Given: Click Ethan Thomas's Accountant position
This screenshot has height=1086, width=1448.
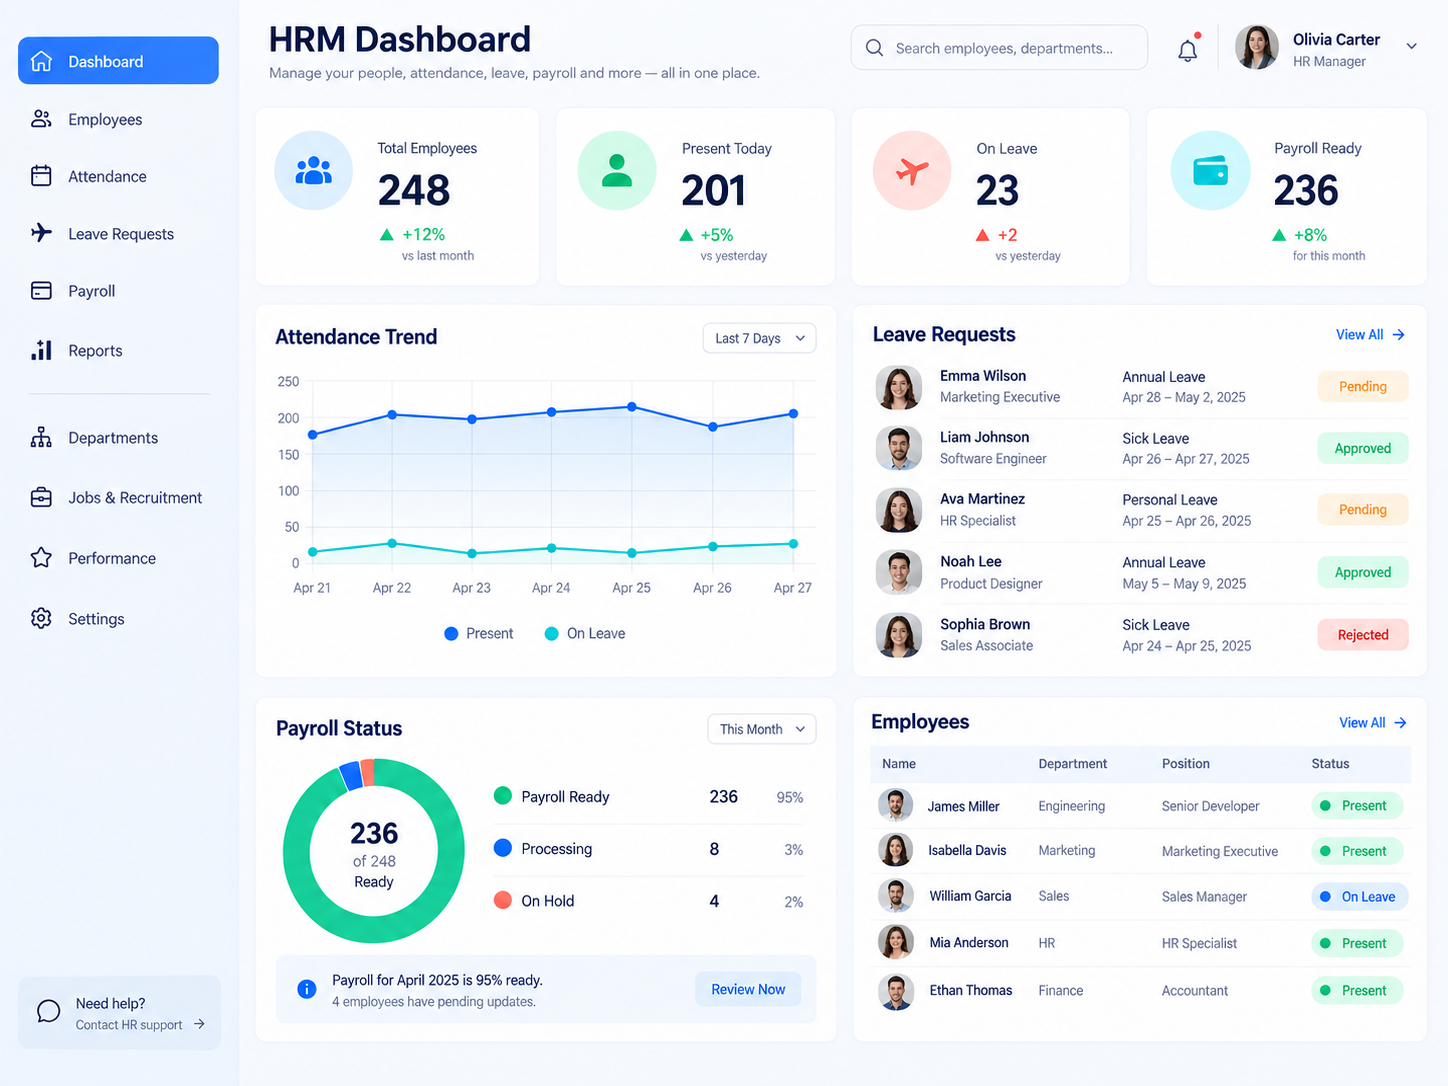Looking at the screenshot, I should (1194, 990).
